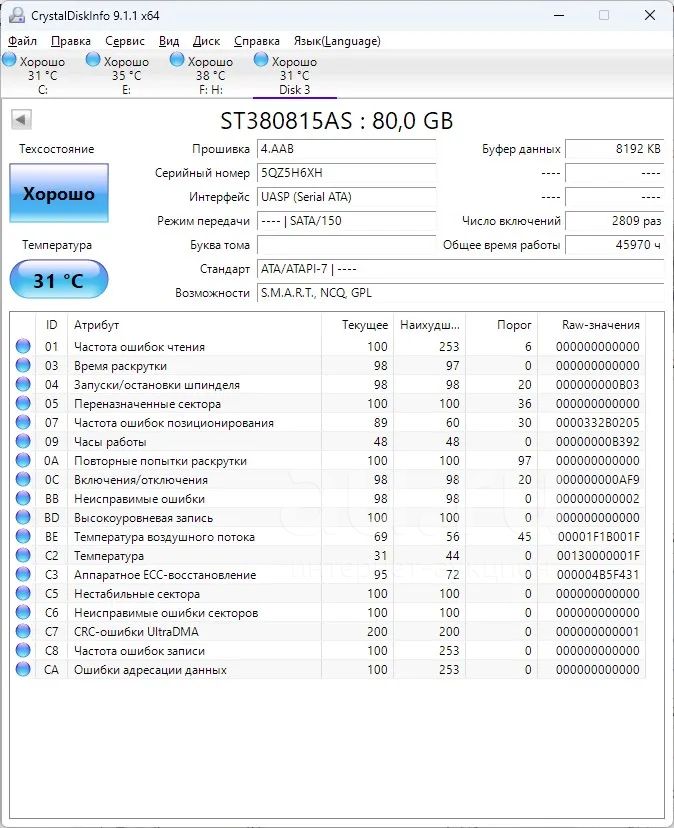
Task: Click the blue status icon for attribute 01
Action: (23, 346)
